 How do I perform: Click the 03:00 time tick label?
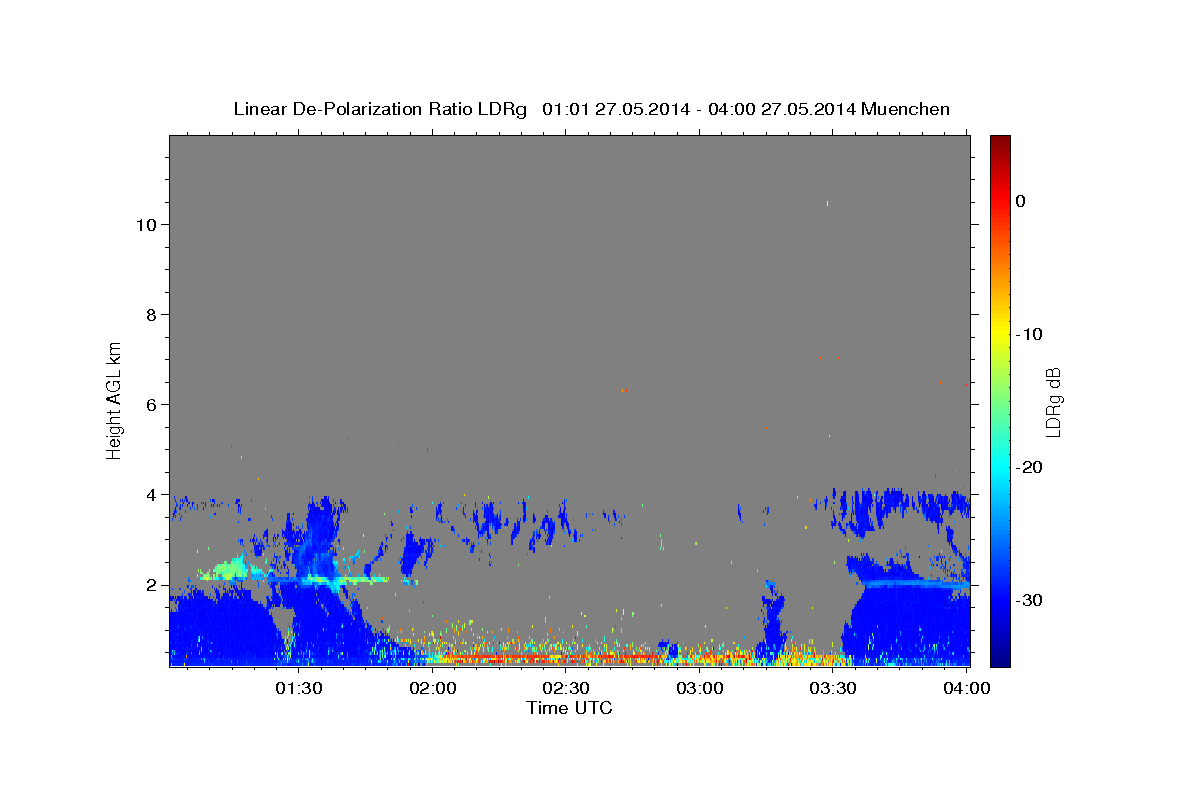pos(700,688)
